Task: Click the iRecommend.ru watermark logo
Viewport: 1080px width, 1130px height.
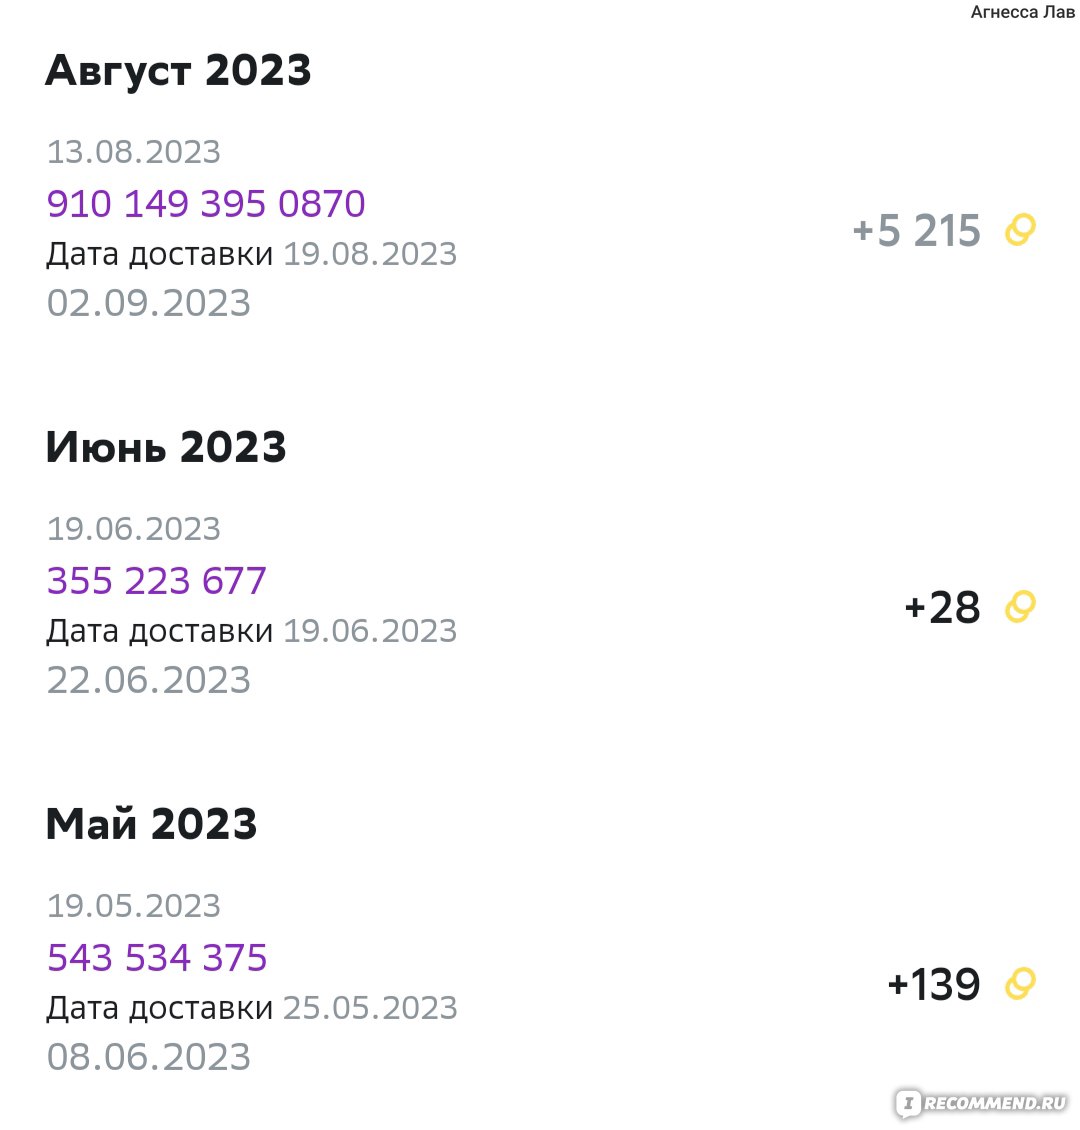Action: (x=982, y=1102)
